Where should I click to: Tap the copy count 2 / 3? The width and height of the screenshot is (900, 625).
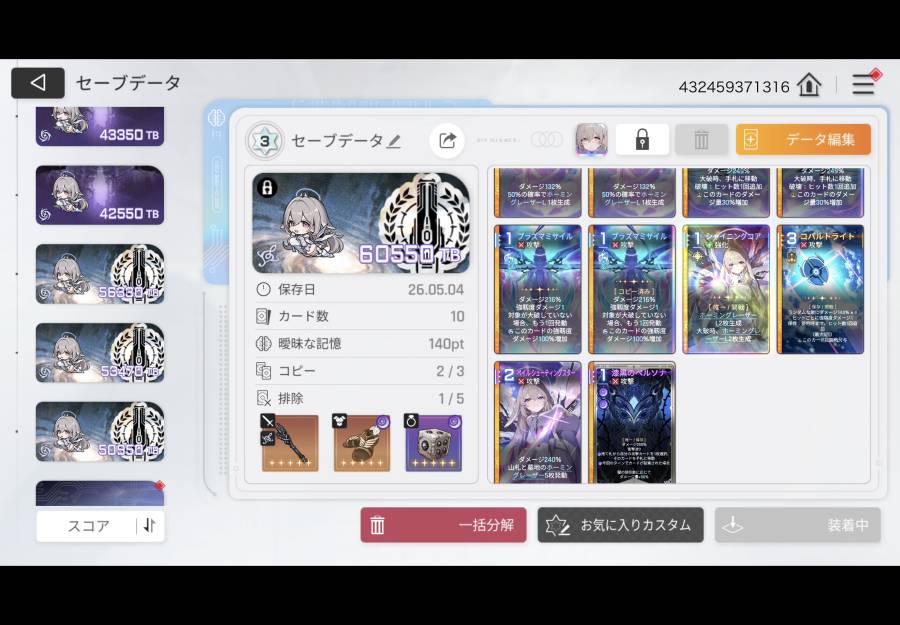pyautogui.click(x=450, y=371)
